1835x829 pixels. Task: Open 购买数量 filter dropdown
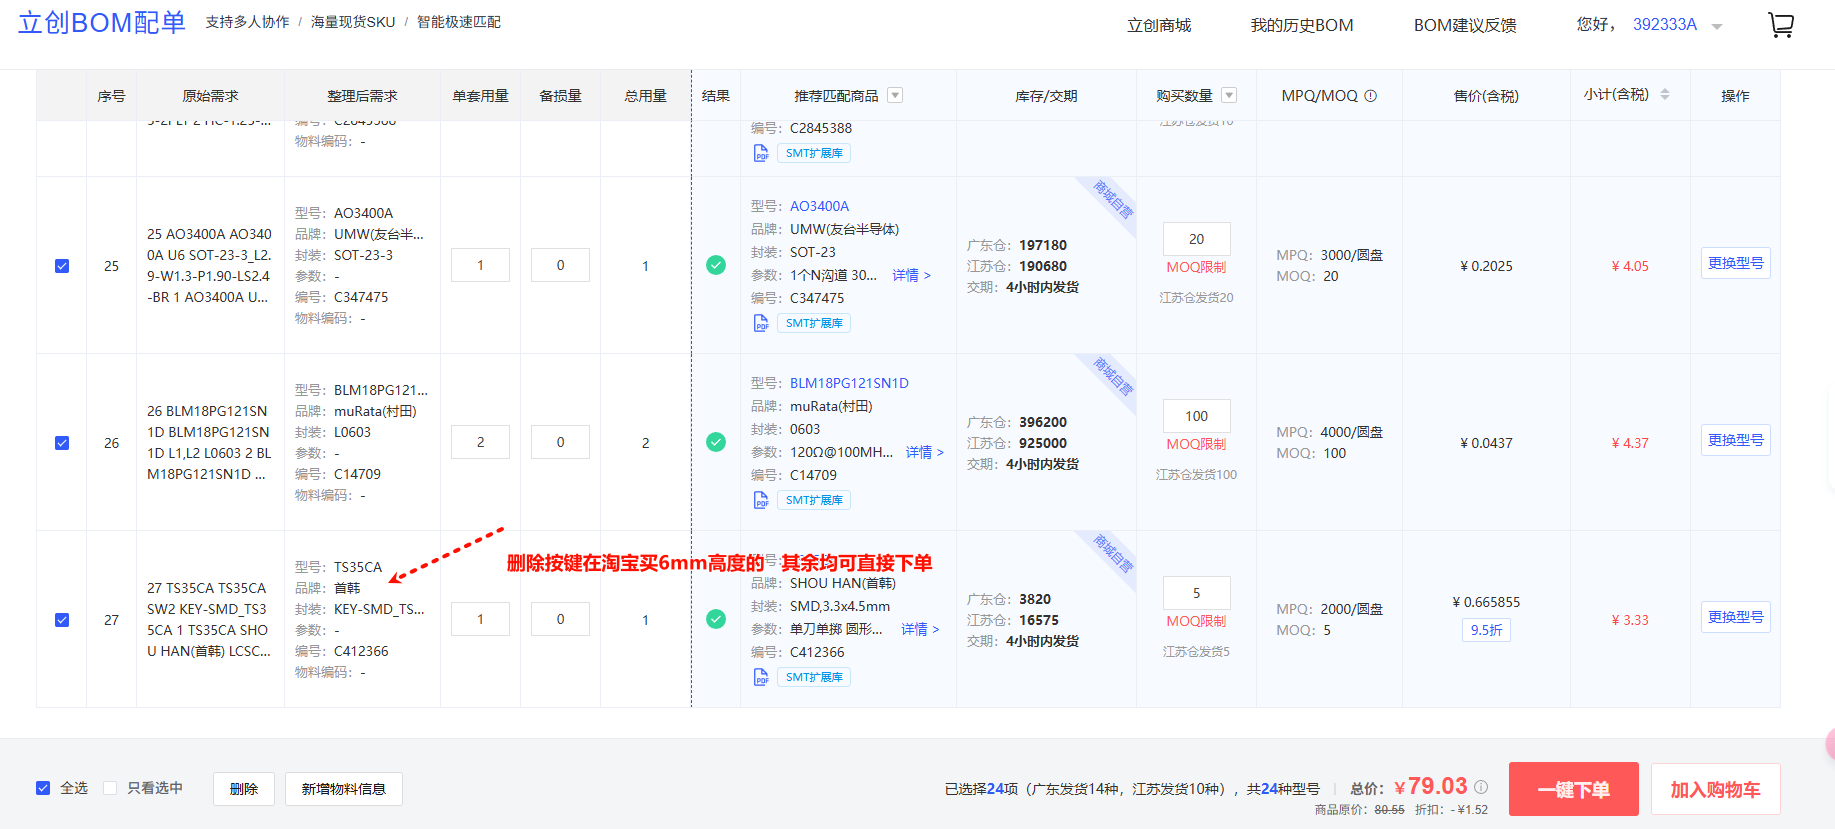coord(1229,95)
